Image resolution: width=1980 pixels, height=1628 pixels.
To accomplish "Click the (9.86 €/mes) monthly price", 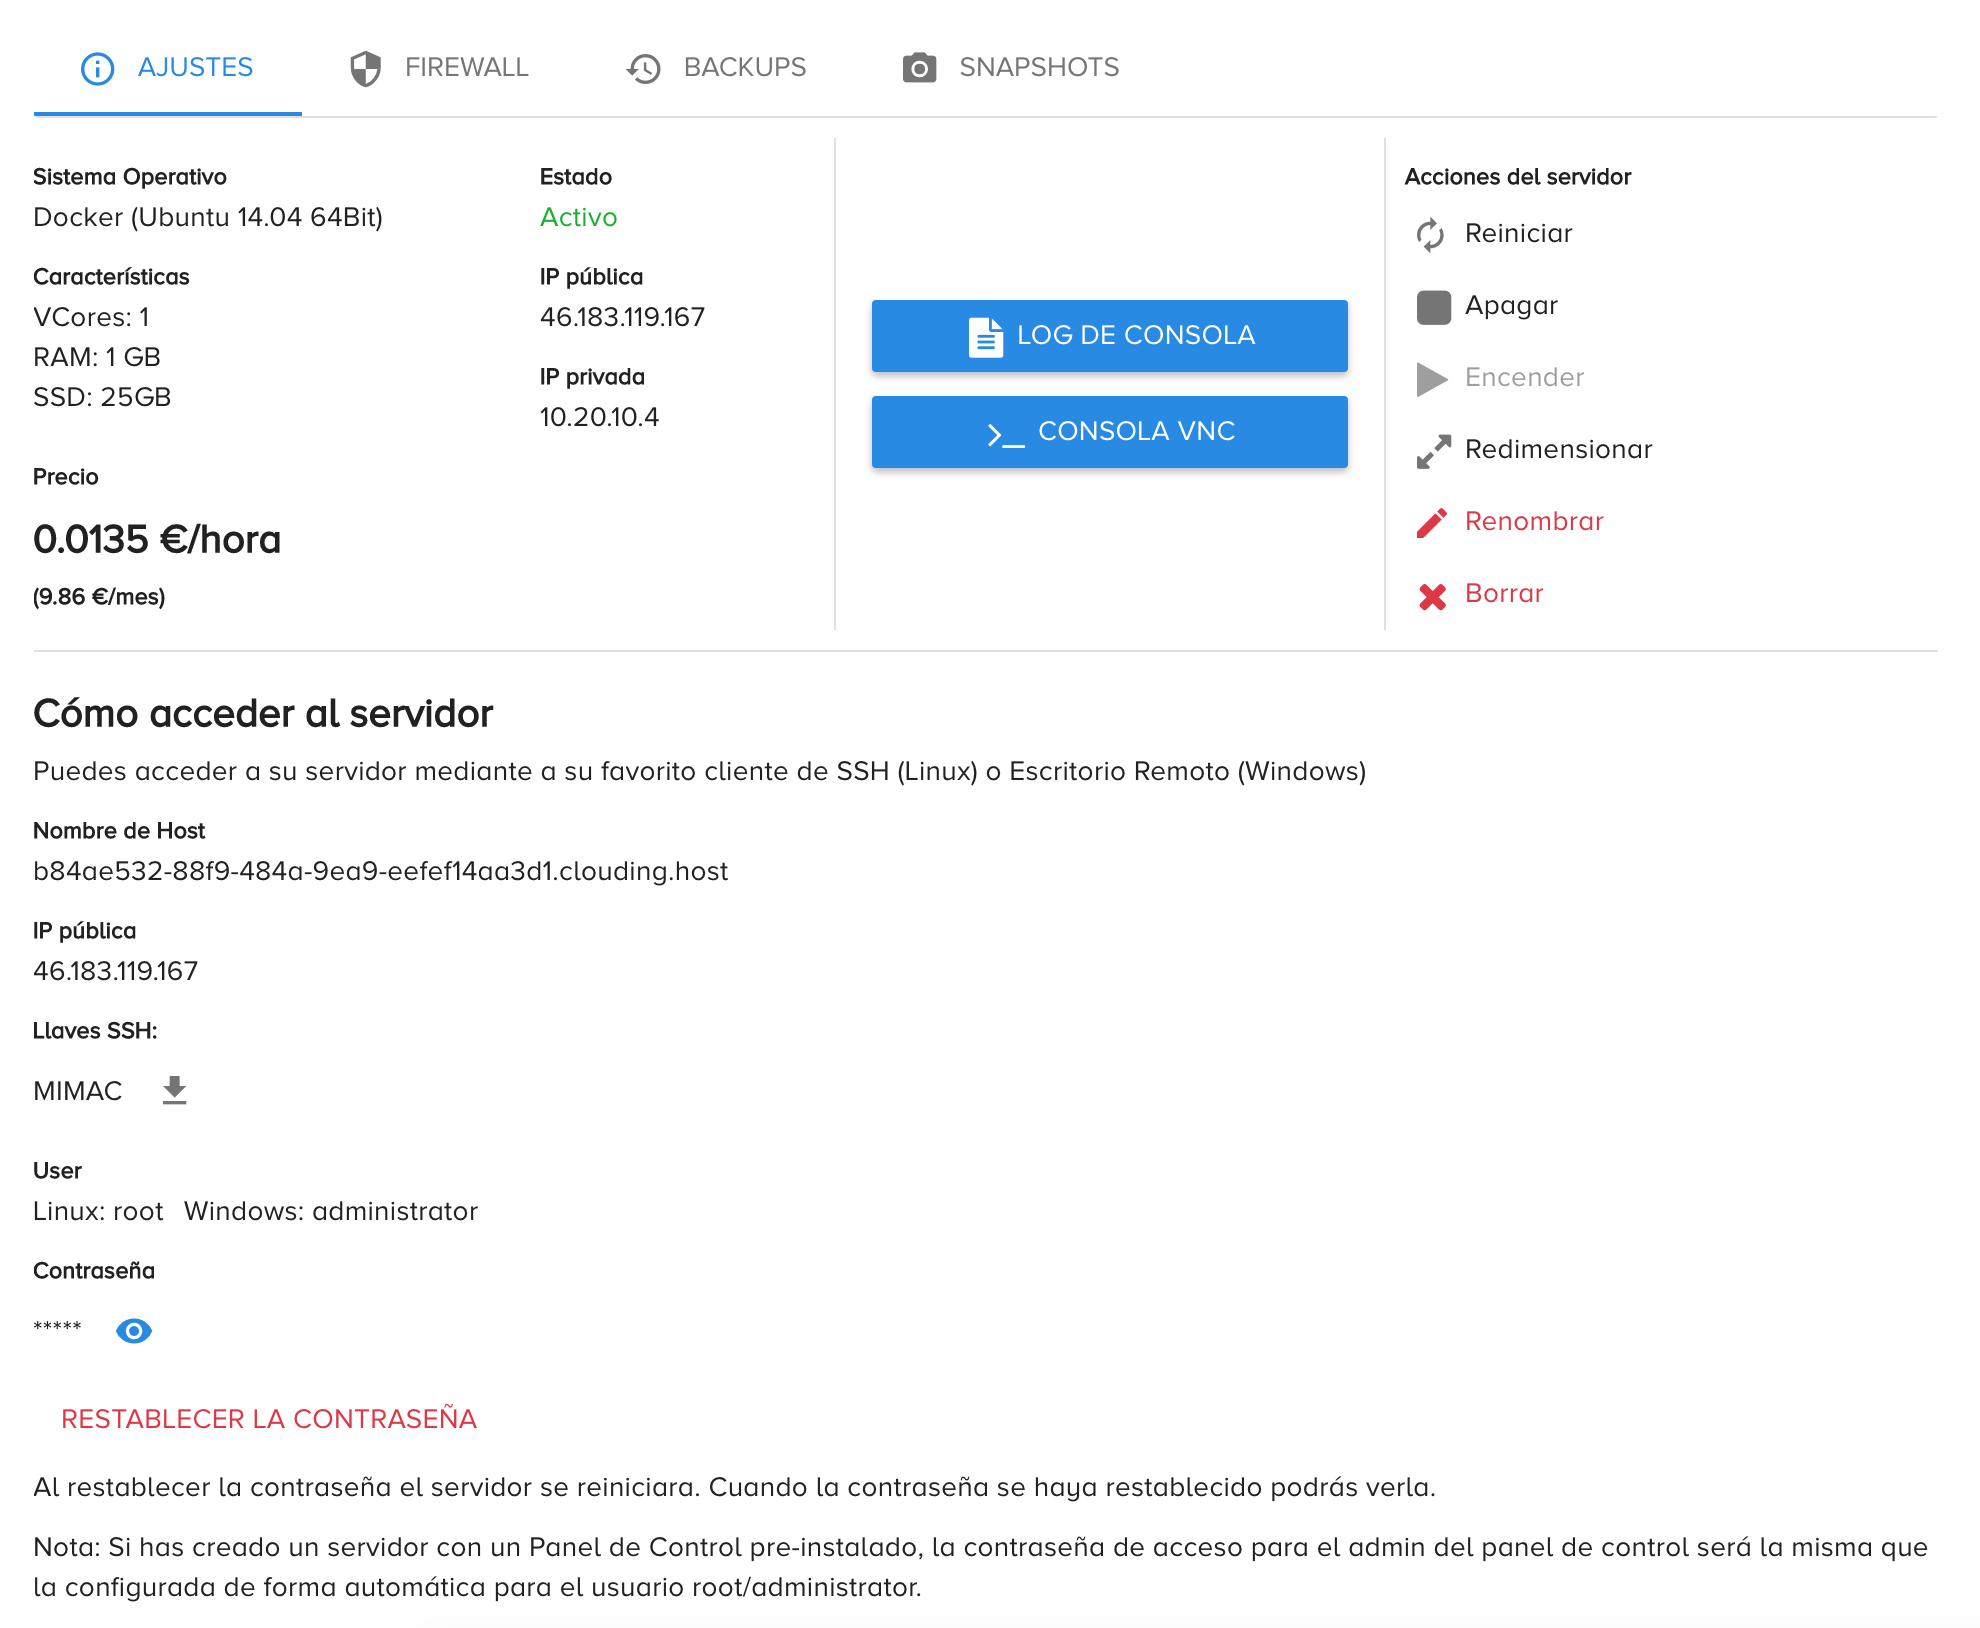I will [x=99, y=597].
